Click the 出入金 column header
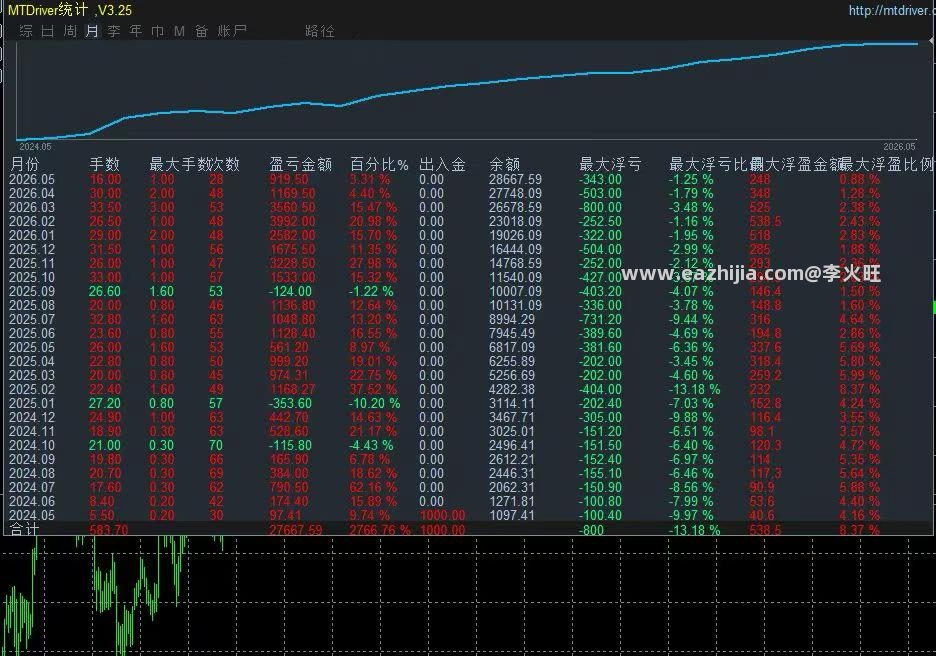 click(442, 164)
